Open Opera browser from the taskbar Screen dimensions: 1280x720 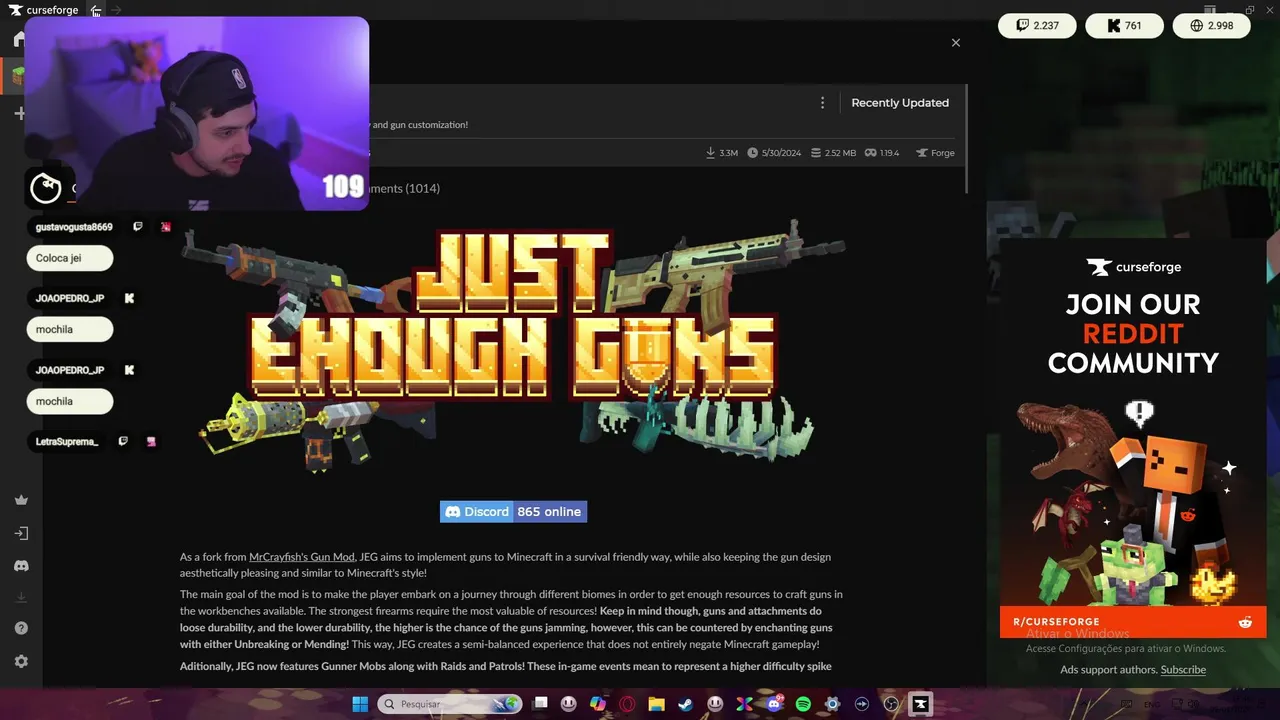tap(628, 704)
